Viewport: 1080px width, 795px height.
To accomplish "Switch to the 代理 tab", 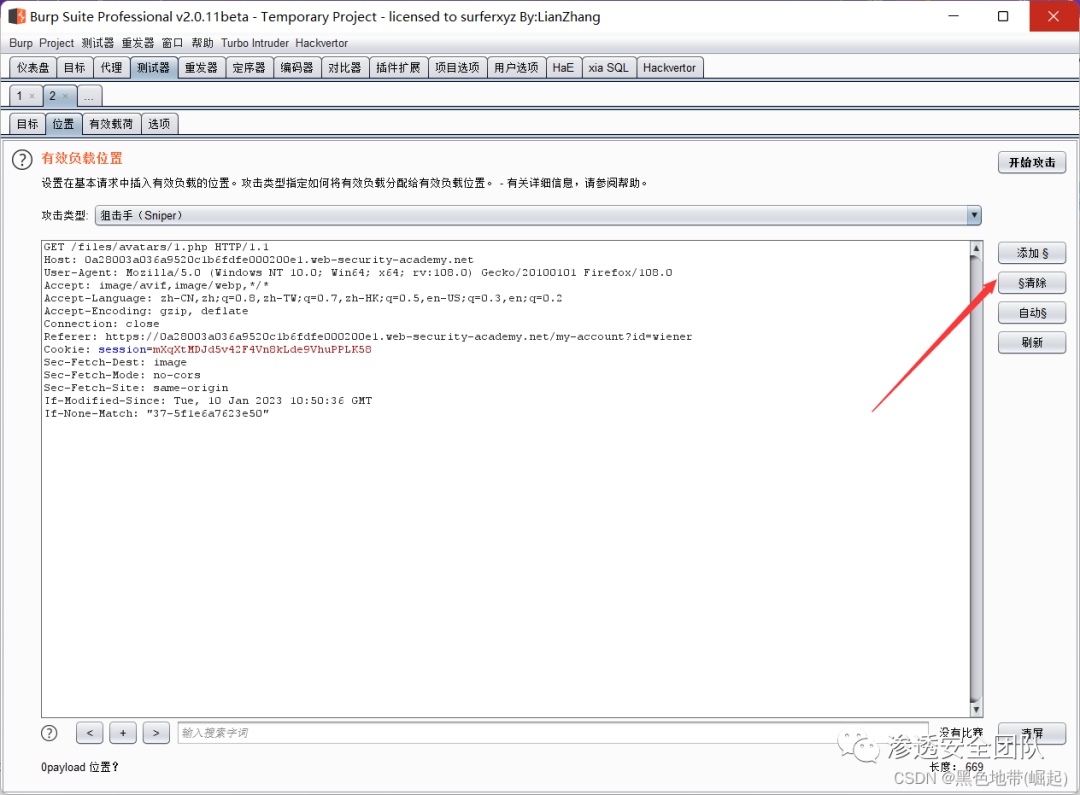I will pyautogui.click(x=111, y=68).
